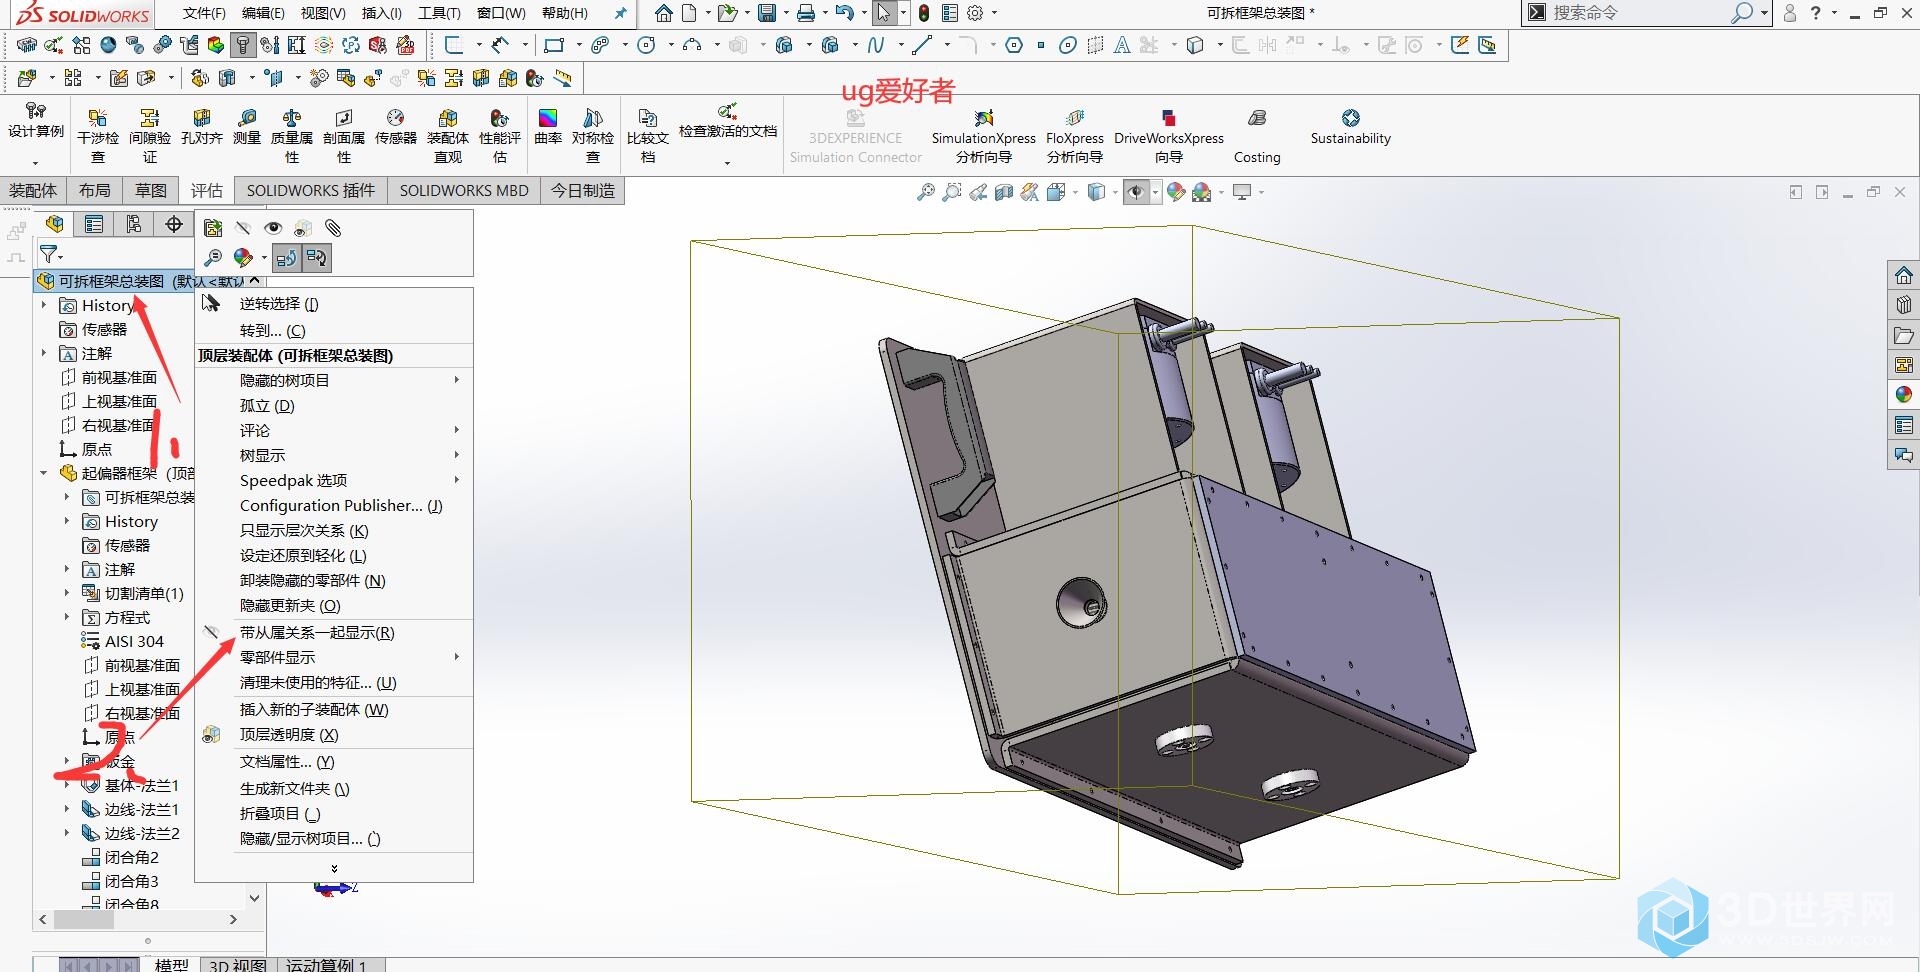Expand the 边线-法兰2 feature node
Viewport: 1920px width, 972px height.
pos(67,833)
